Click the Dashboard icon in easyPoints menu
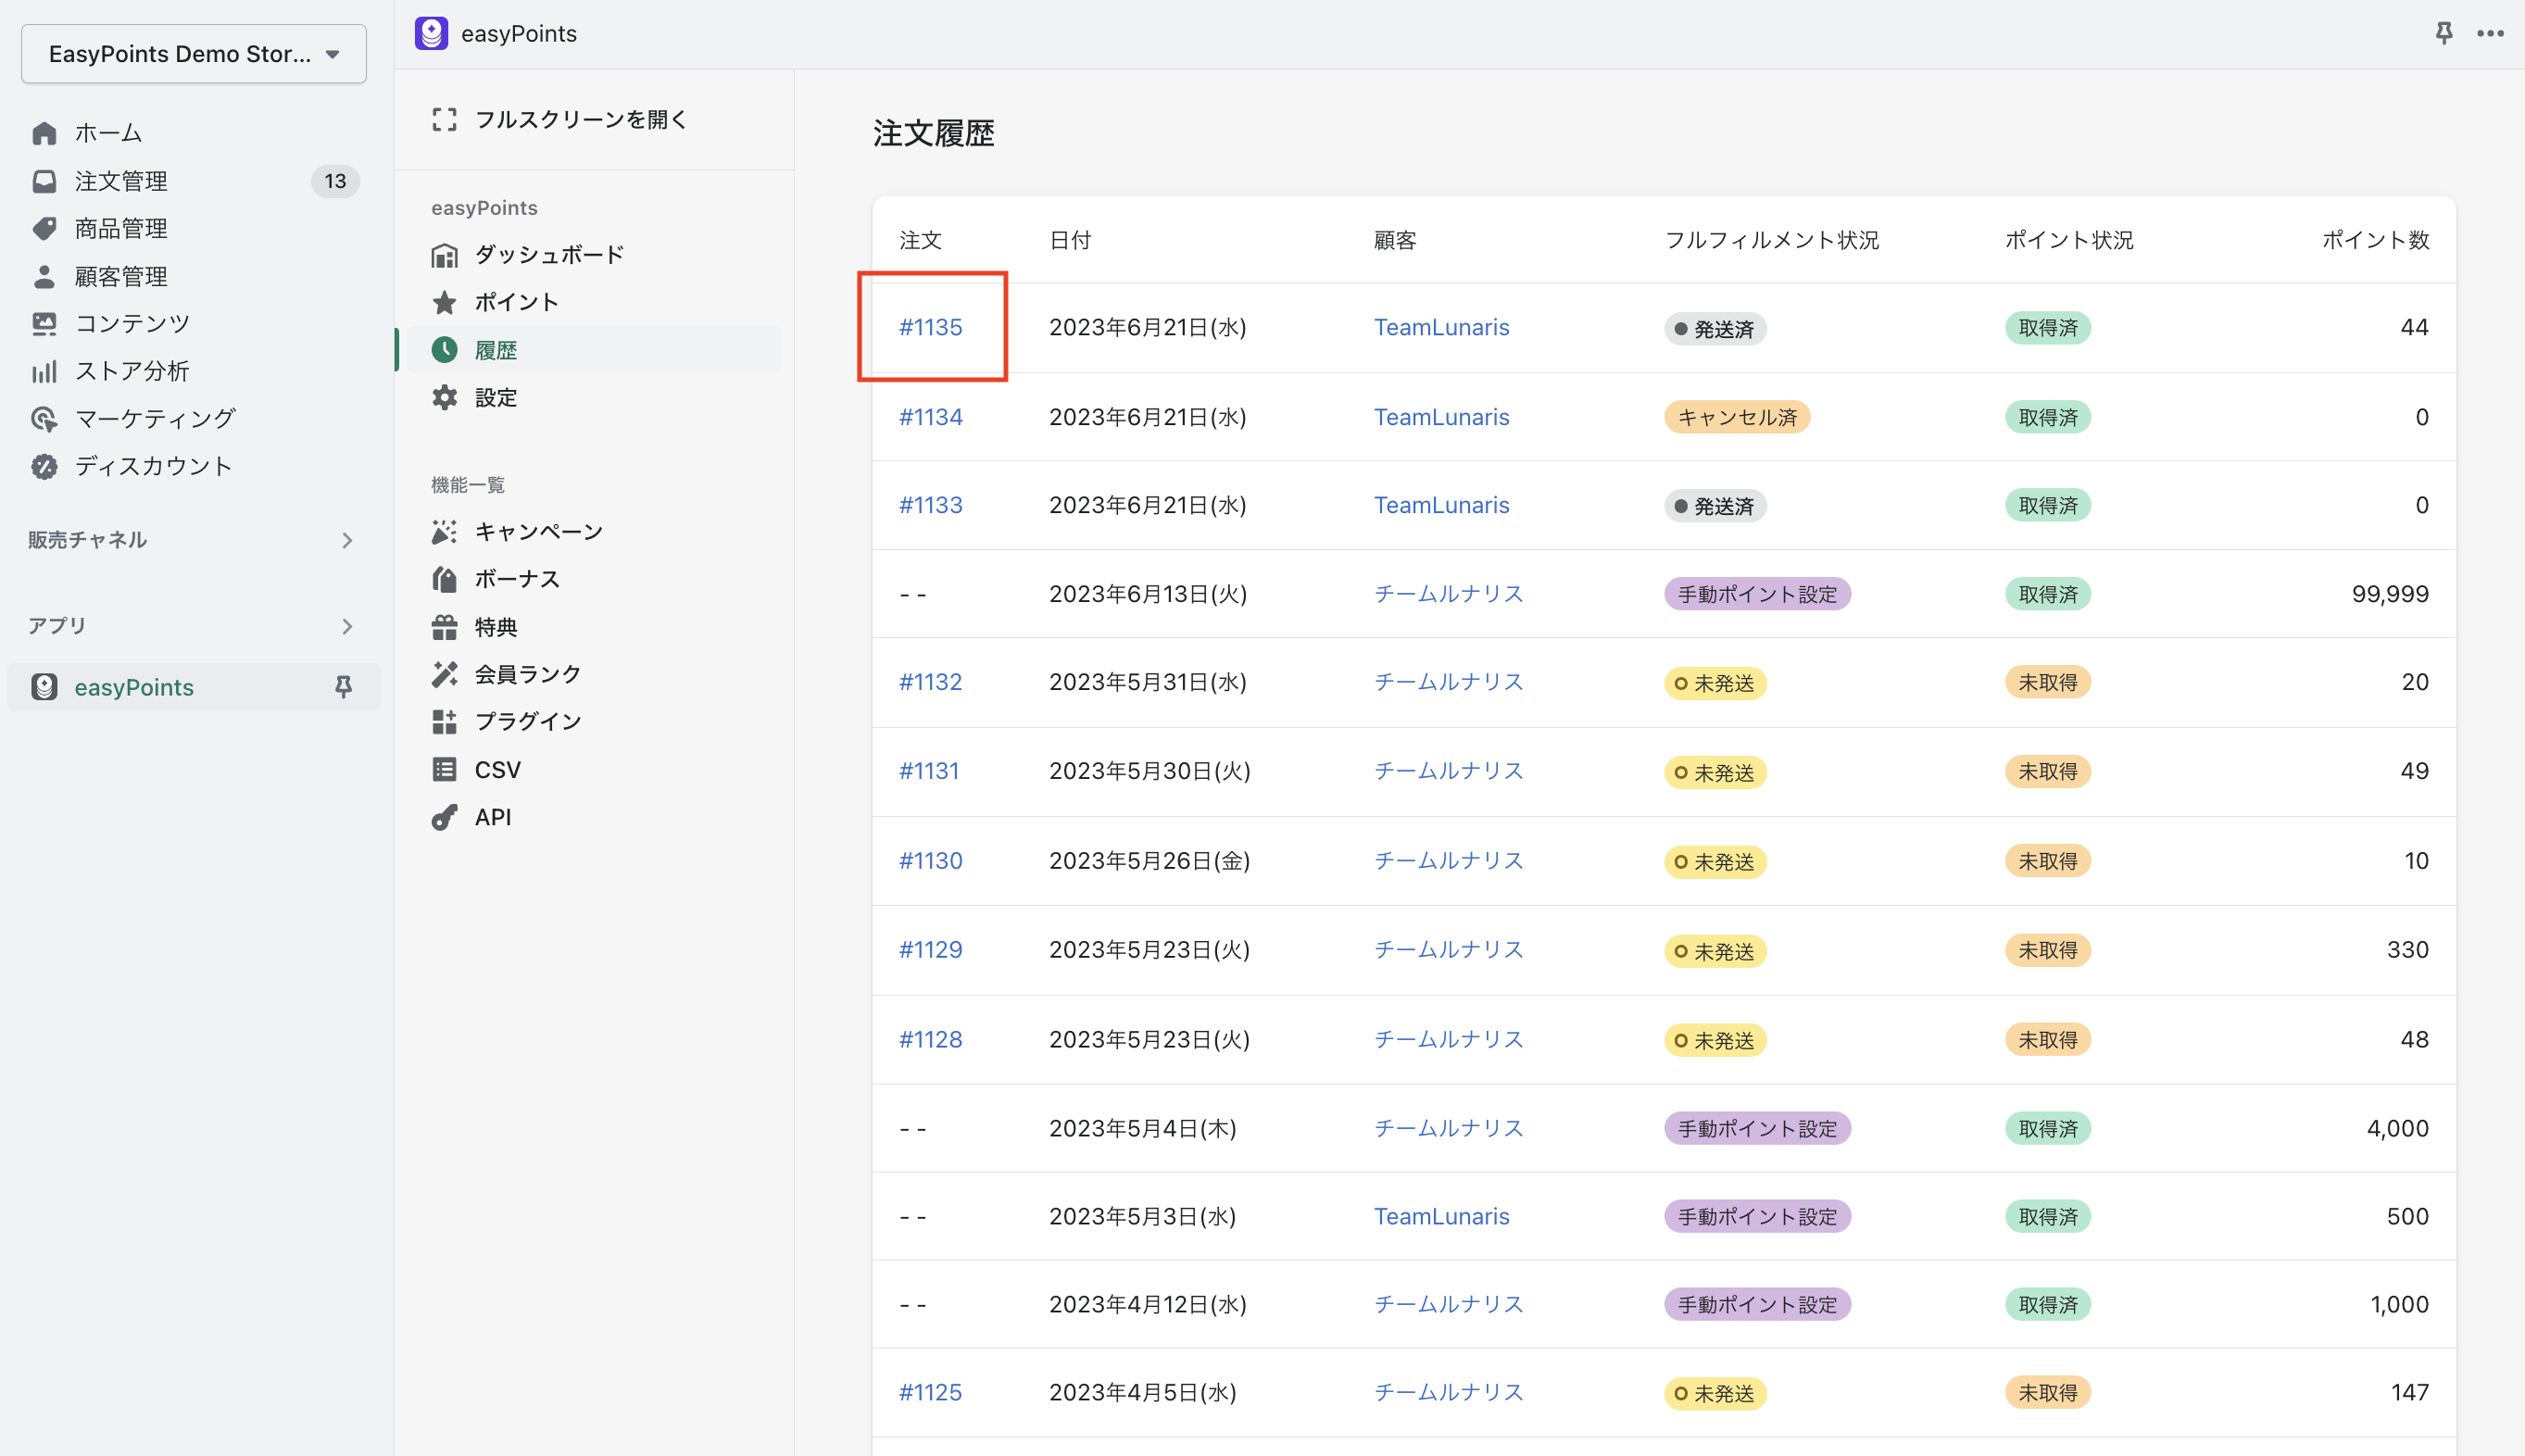Viewport: 2525px width, 1456px height. click(444, 255)
